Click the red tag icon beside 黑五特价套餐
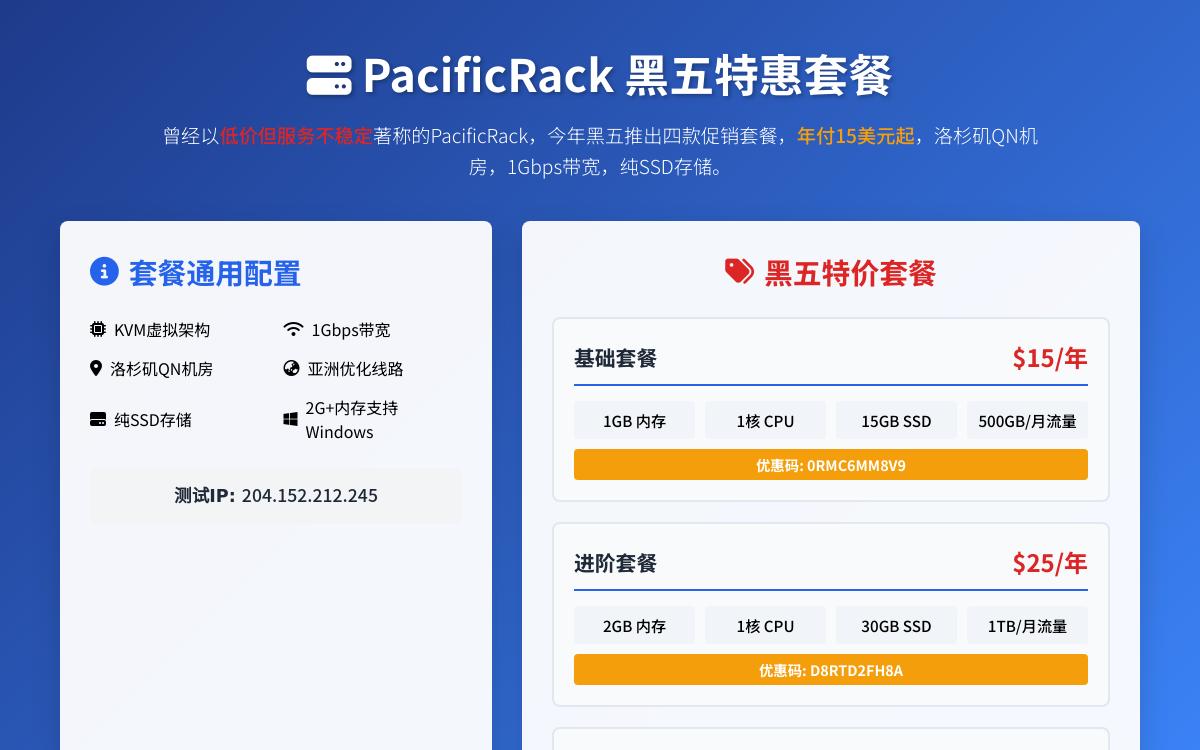The width and height of the screenshot is (1200, 750). click(738, 271)
